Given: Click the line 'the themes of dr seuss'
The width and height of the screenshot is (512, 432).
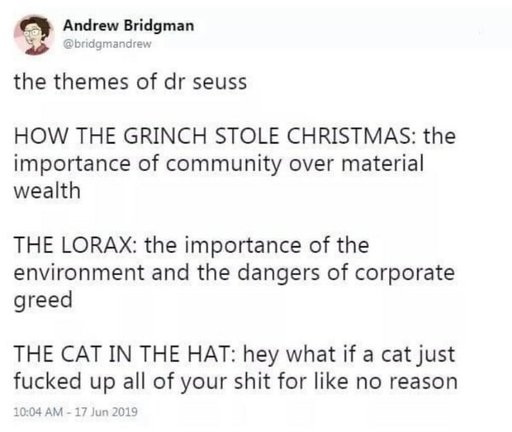Looking at the screenshot, I should coord(130,82).
